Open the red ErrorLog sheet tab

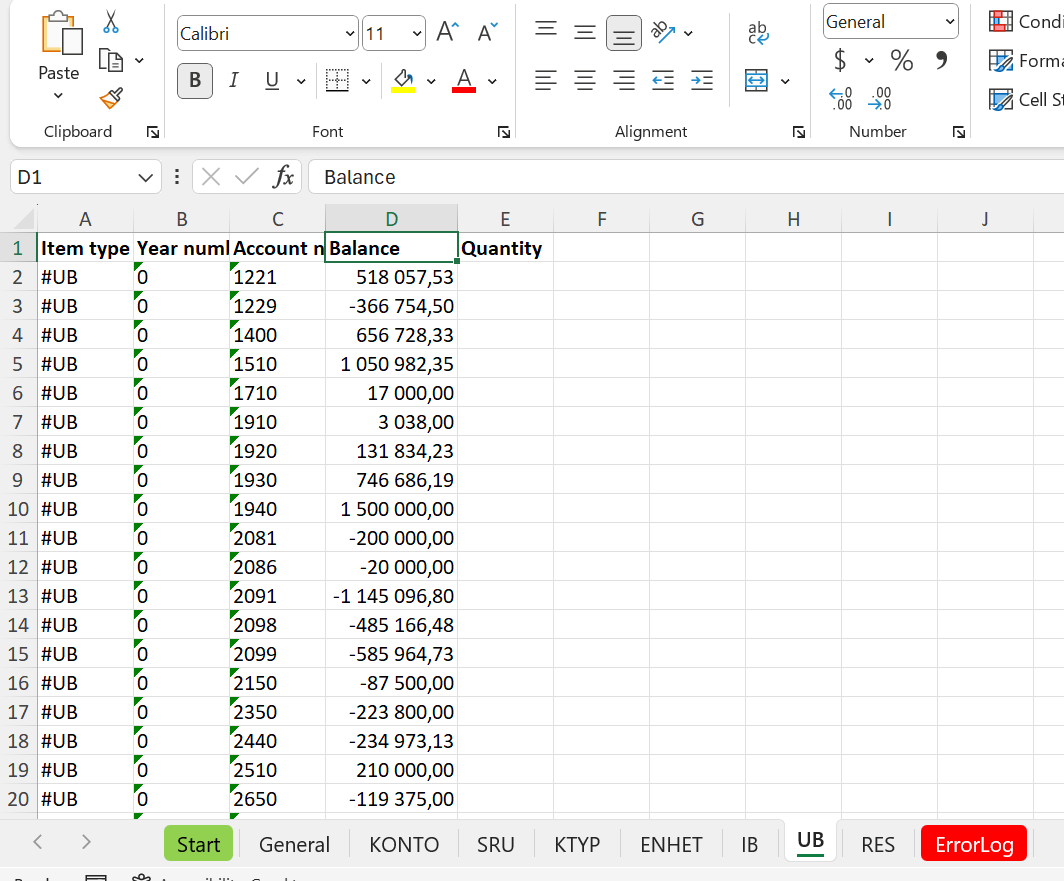pyautogui.click(x=974, y=844)
